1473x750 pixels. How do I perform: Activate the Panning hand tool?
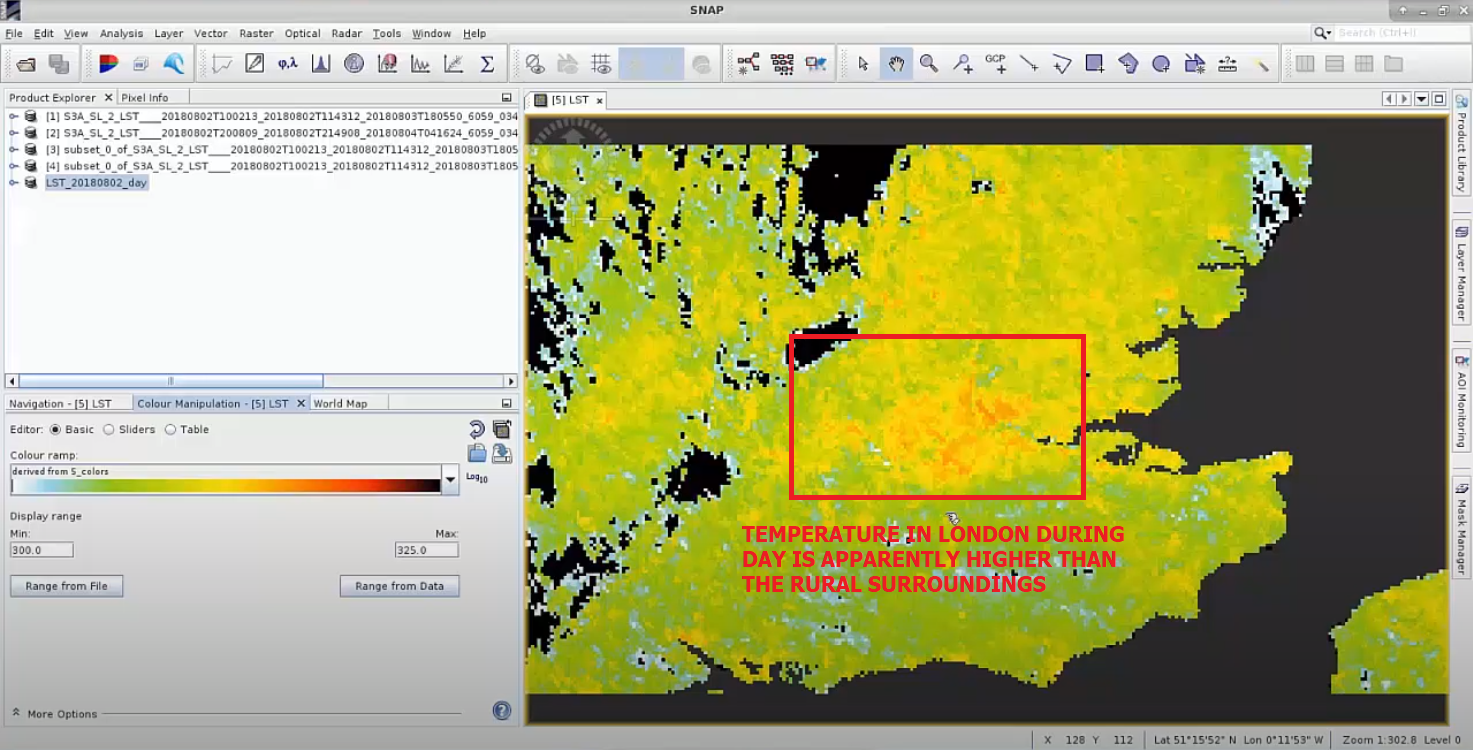pos(896,64)
